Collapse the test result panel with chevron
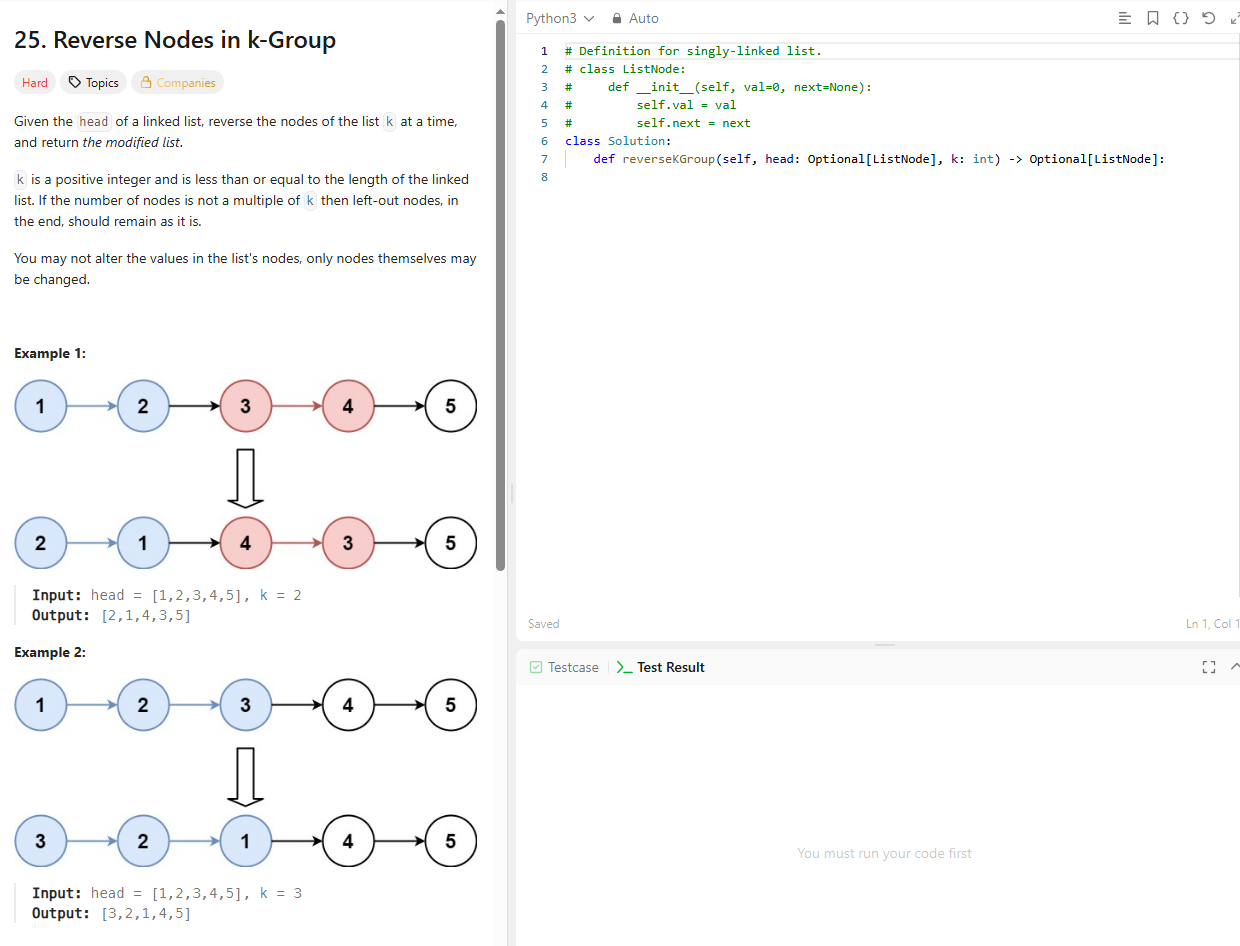This screenshot has height=946, width=1240. 1234,667
